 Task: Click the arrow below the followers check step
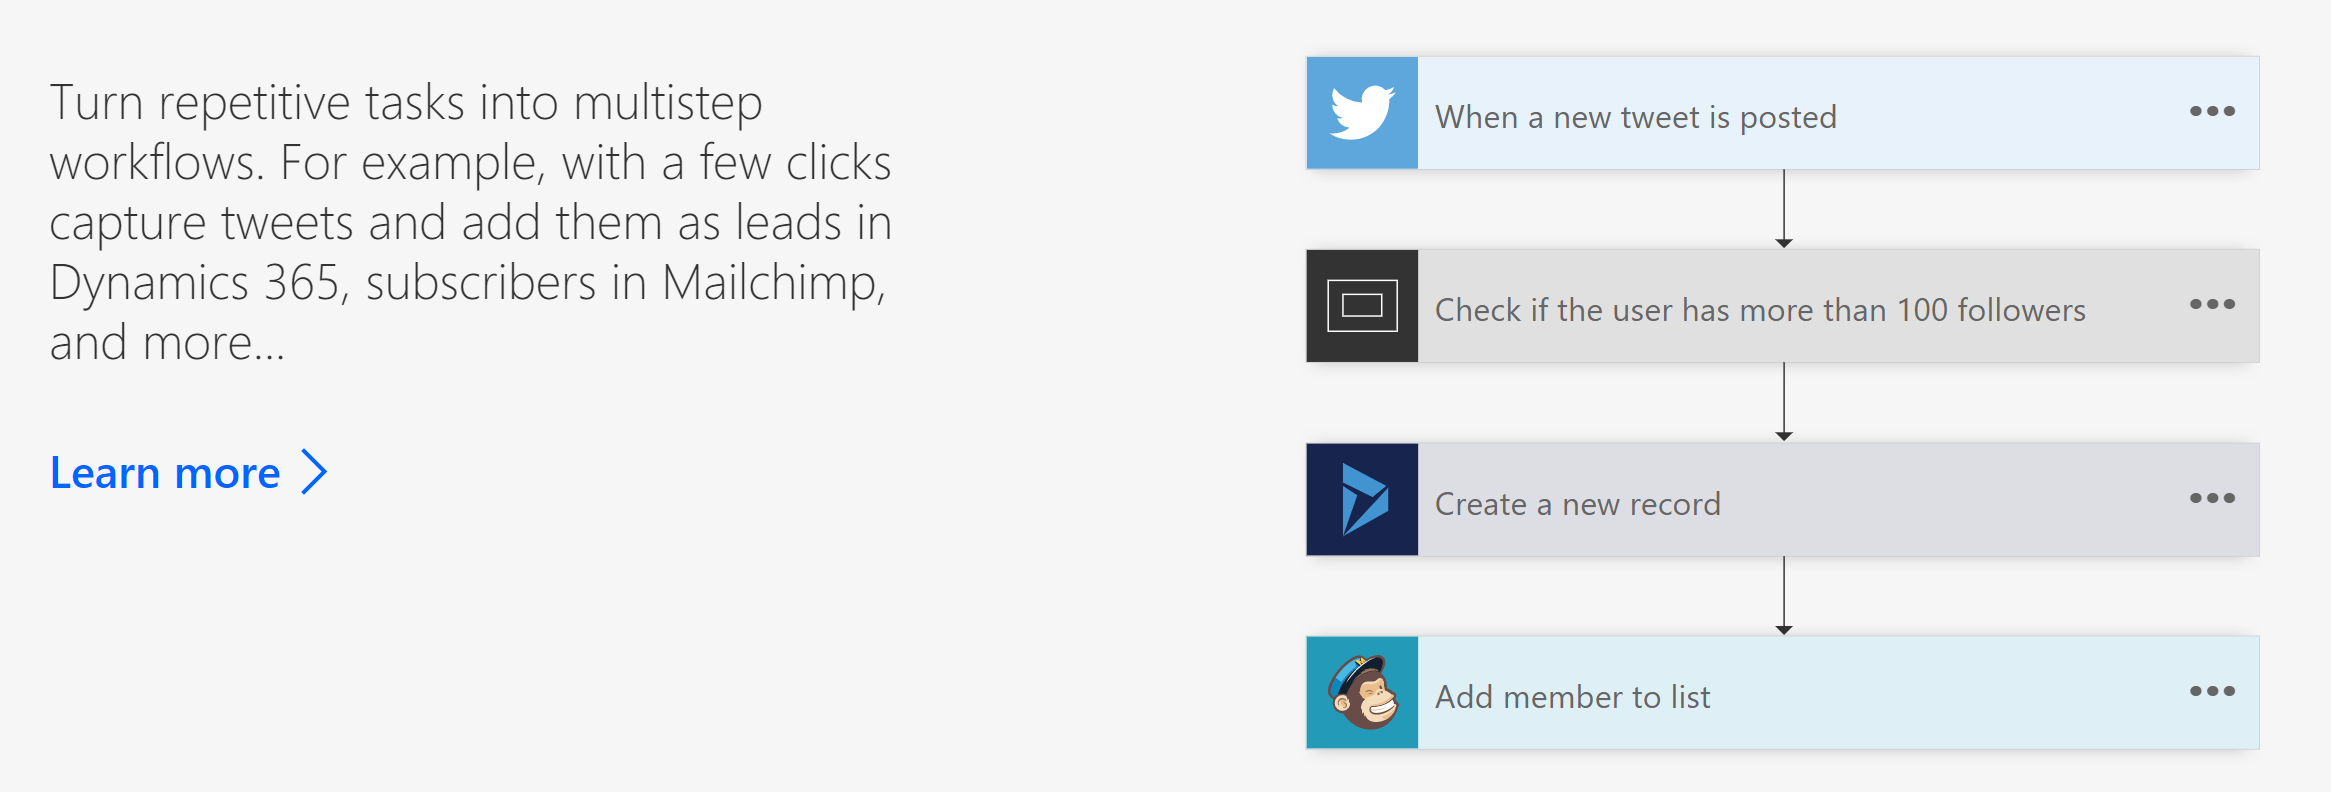pyautogui.click(x=1784, y=402)
